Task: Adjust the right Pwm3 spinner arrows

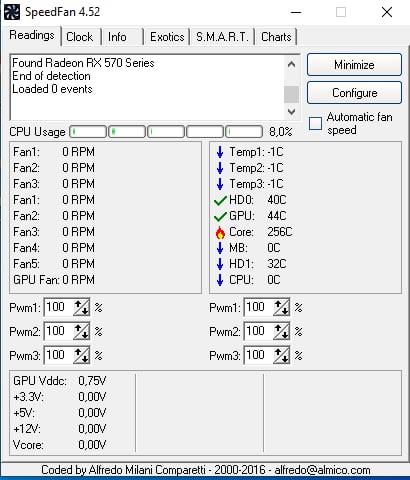Action: click(x=282, y=355)
